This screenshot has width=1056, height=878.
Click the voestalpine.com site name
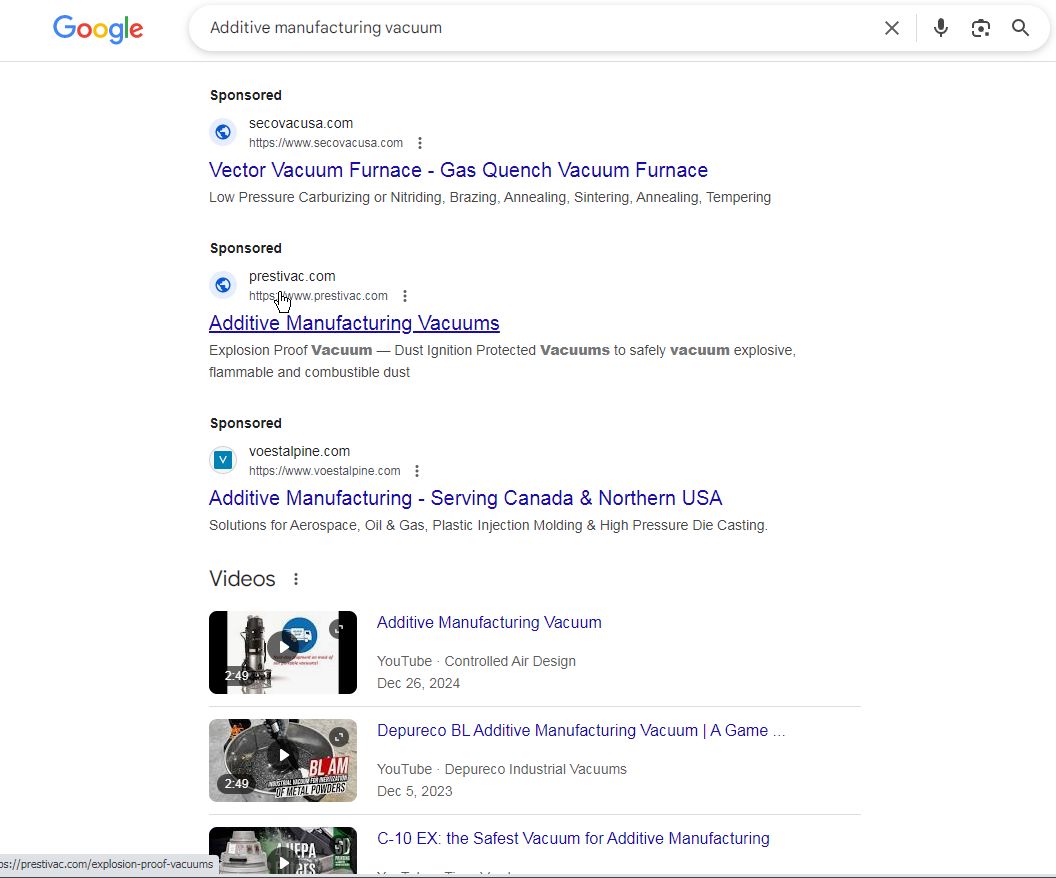click(300, 451)
